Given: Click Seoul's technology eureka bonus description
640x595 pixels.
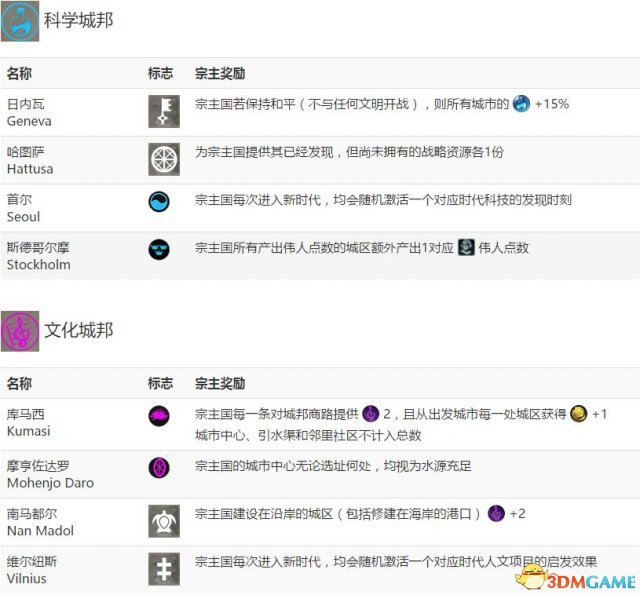Looking at the screenshot, I should tap(383, 200).
